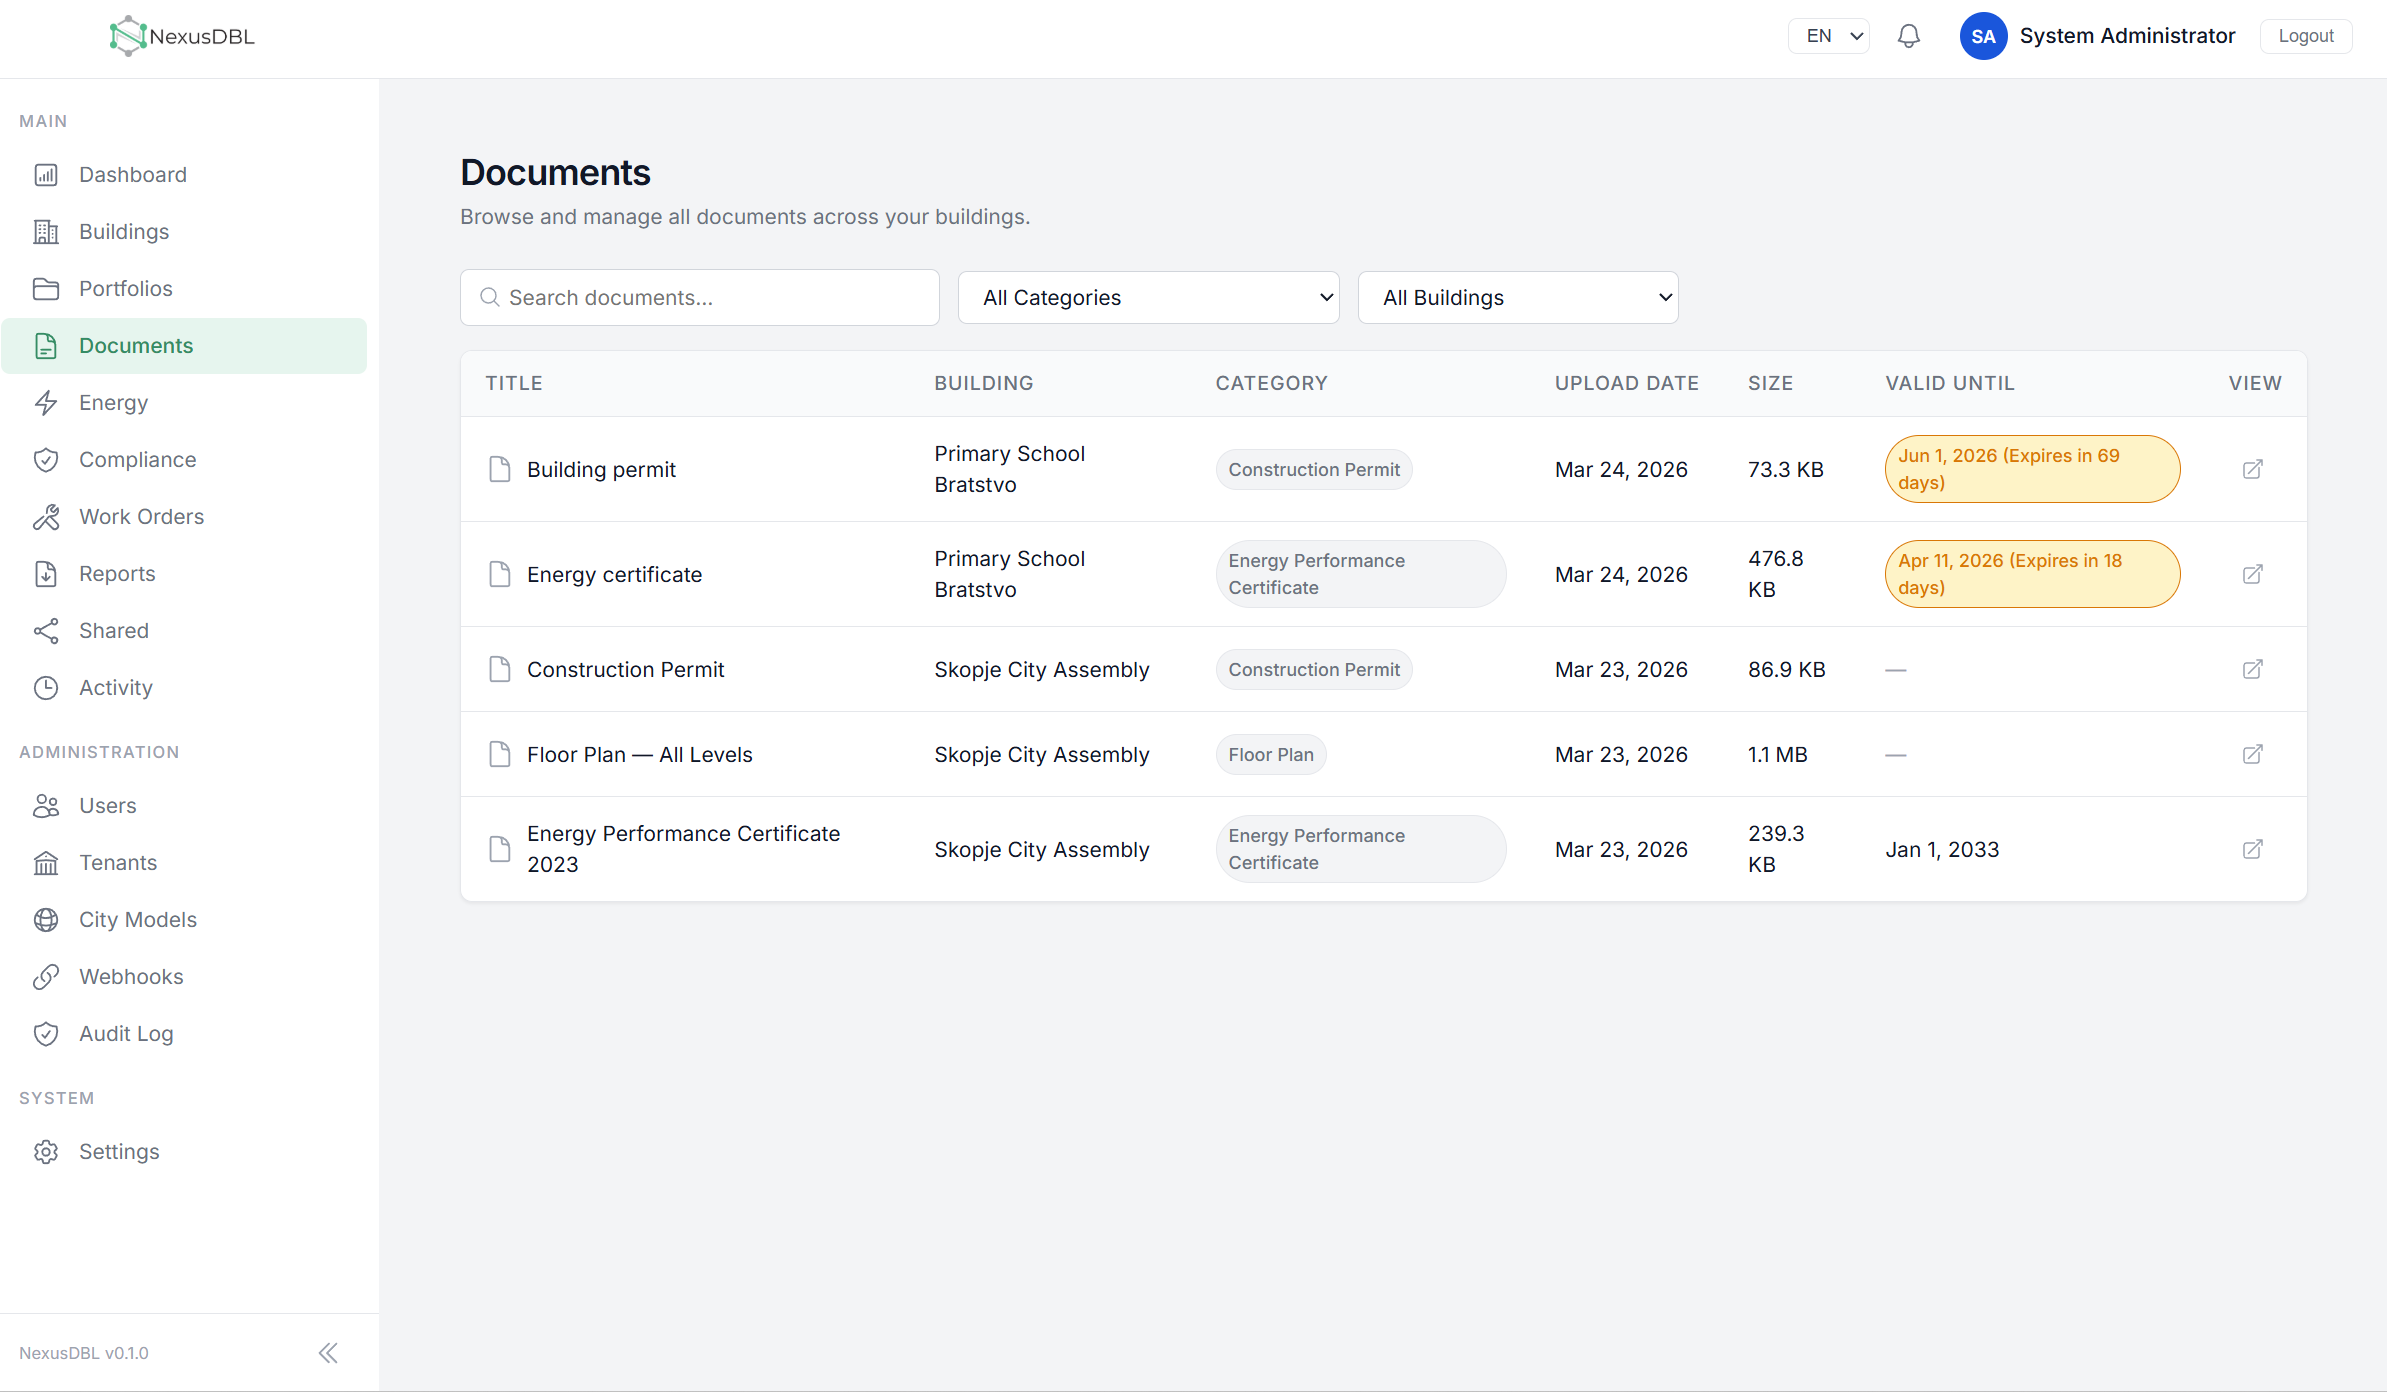The height and width of the screenshot is (1392, 2387).
Task: Click the City Models globe icon
Action: [x=46, y=920]
